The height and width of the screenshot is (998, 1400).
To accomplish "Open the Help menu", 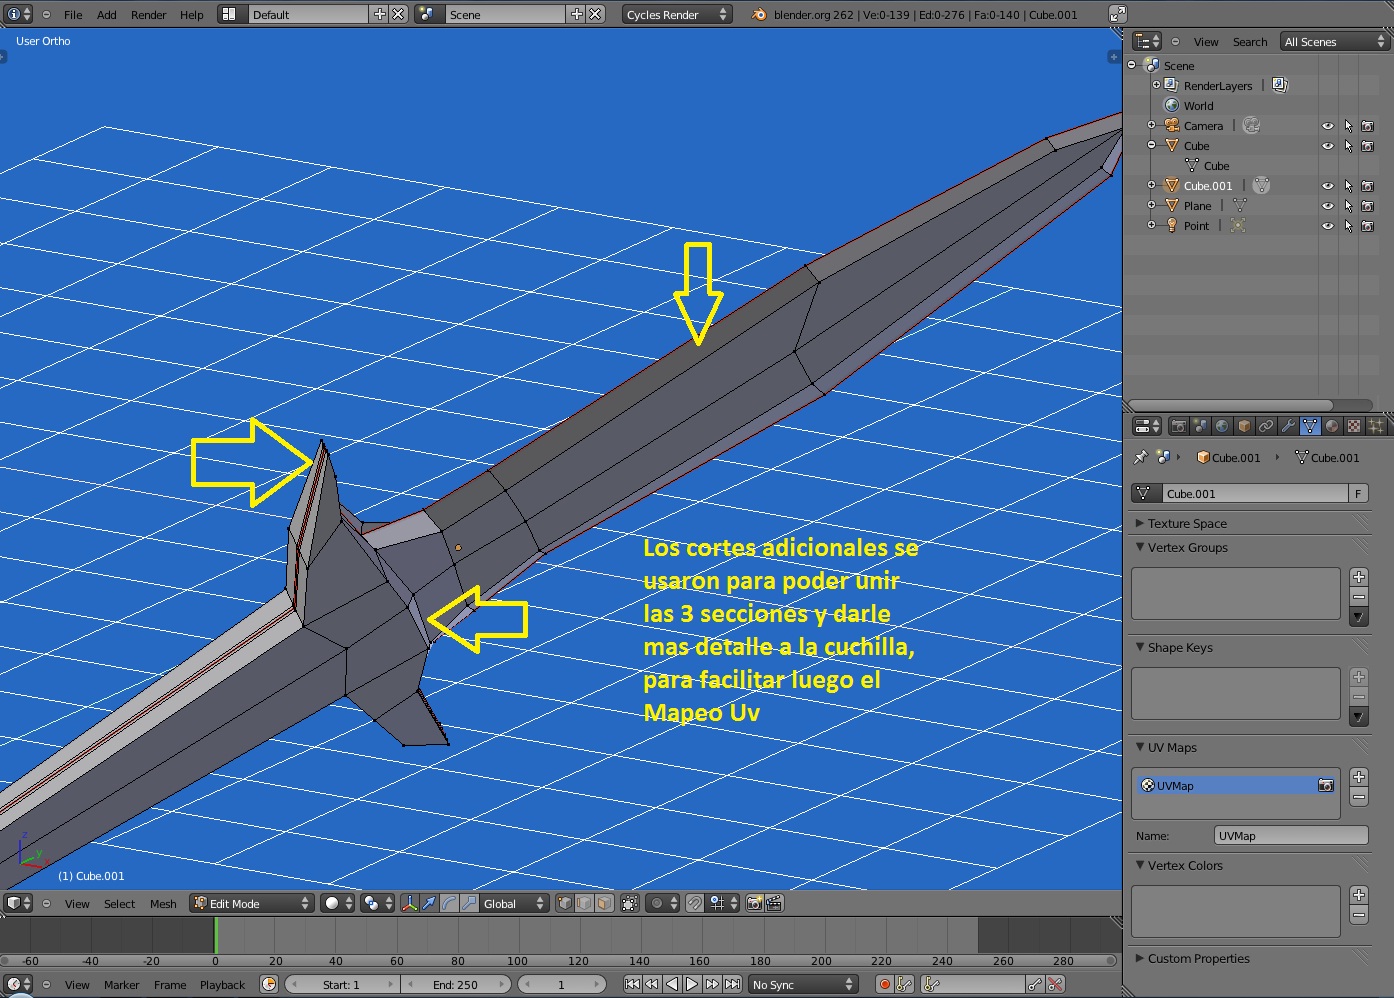I will coord(192,15).
